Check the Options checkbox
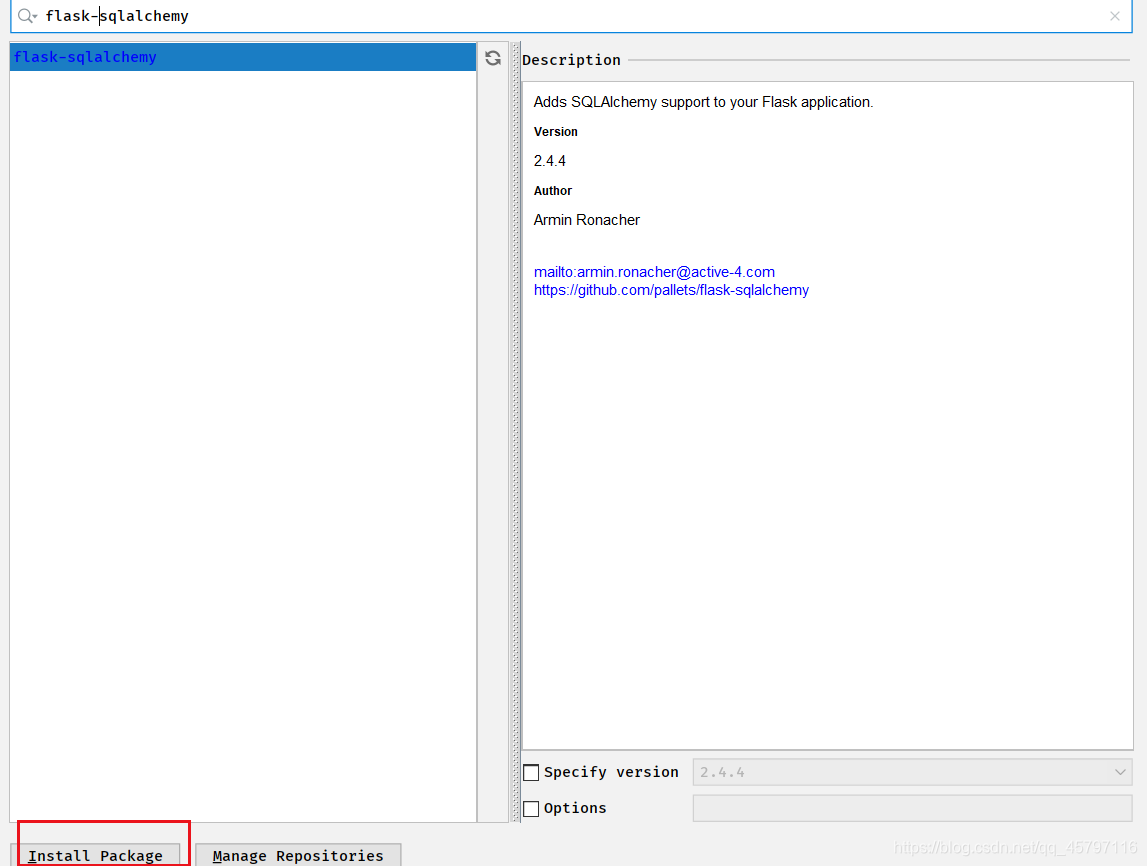The image size is (1147, 866). point(531,808)
